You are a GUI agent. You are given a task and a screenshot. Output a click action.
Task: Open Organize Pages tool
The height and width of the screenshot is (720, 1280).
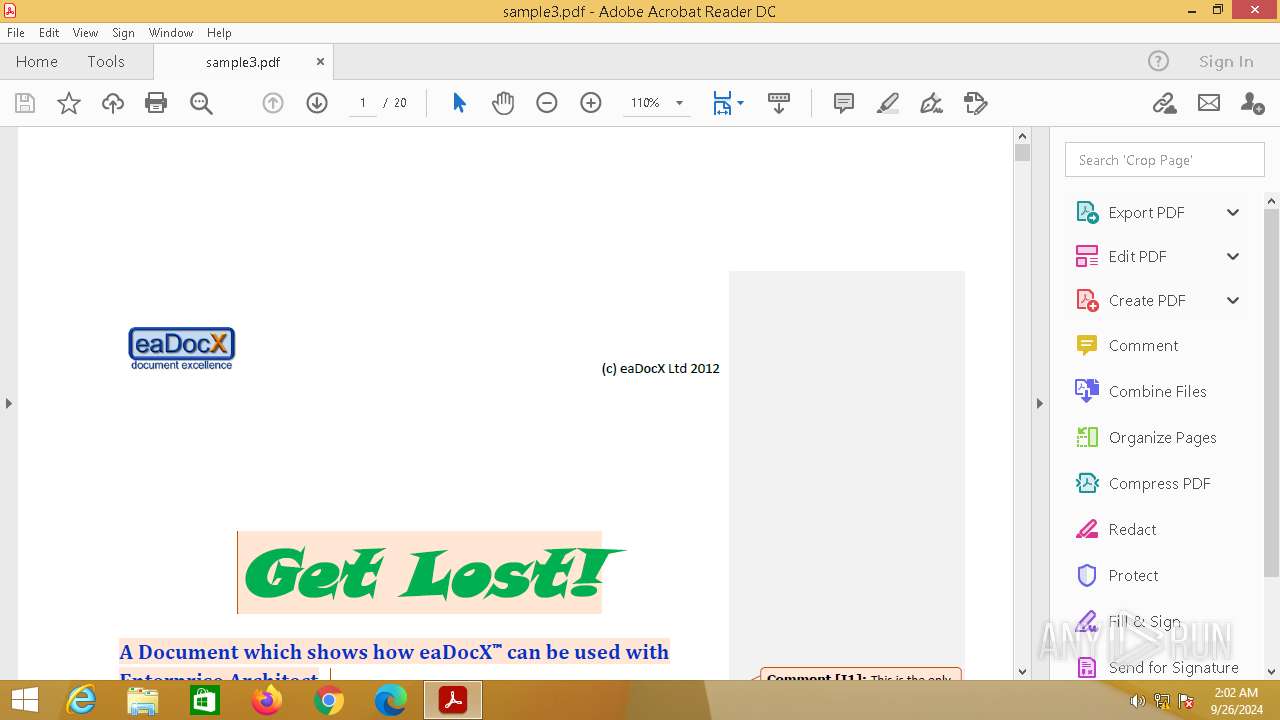click(1162, 438)
